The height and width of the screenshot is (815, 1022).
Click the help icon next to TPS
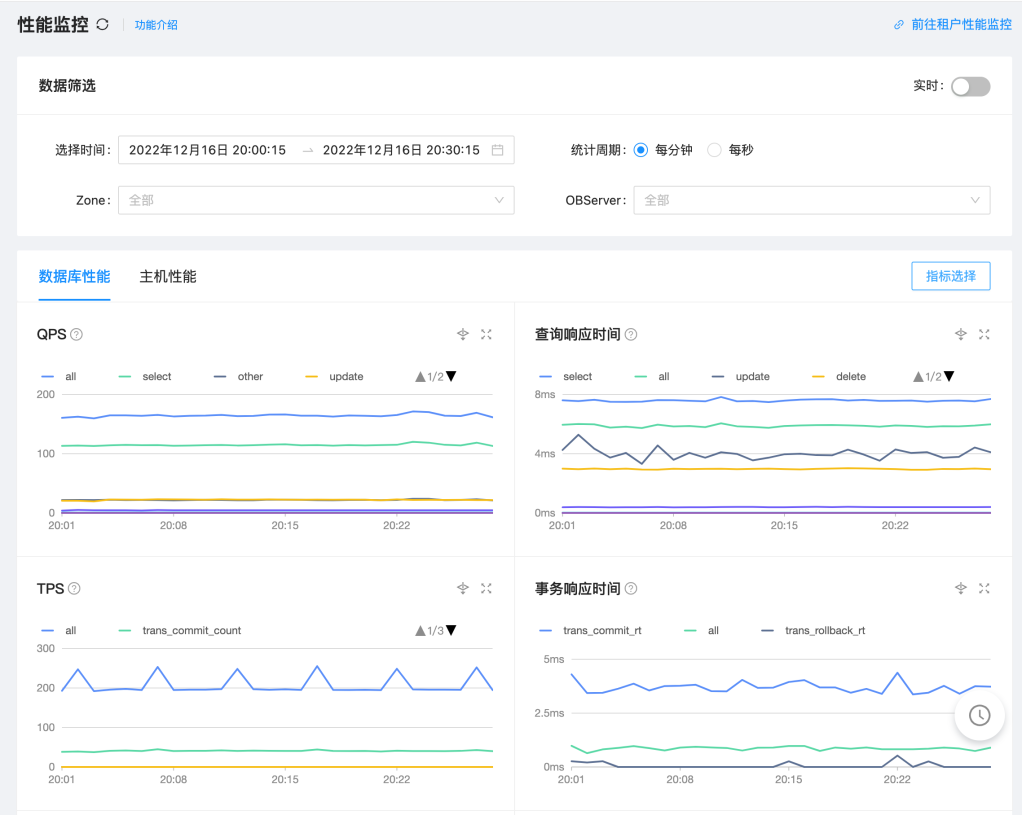pos(74,589)
